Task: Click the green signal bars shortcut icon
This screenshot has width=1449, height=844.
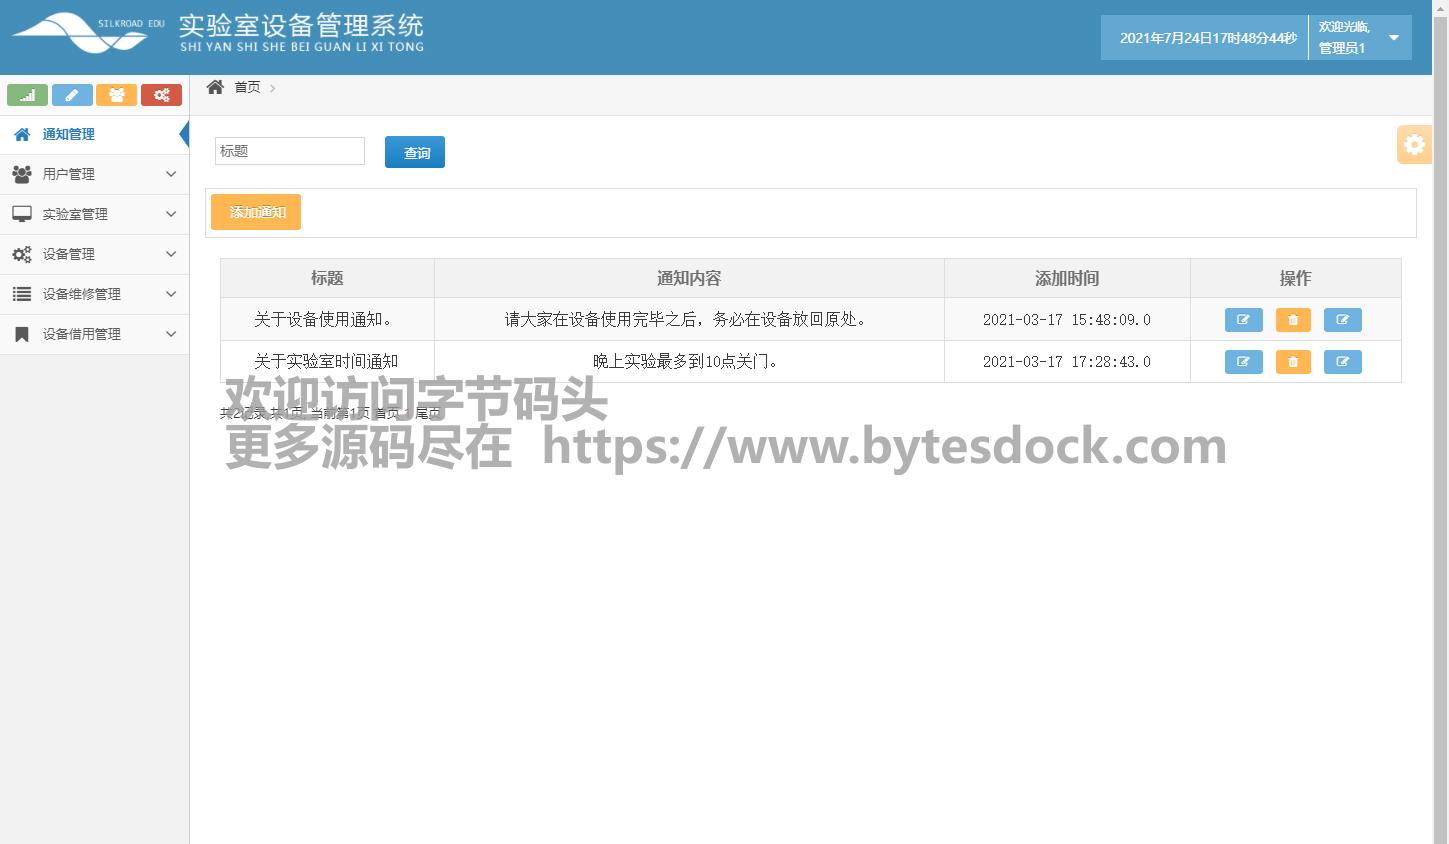Action: click(27, 95)
